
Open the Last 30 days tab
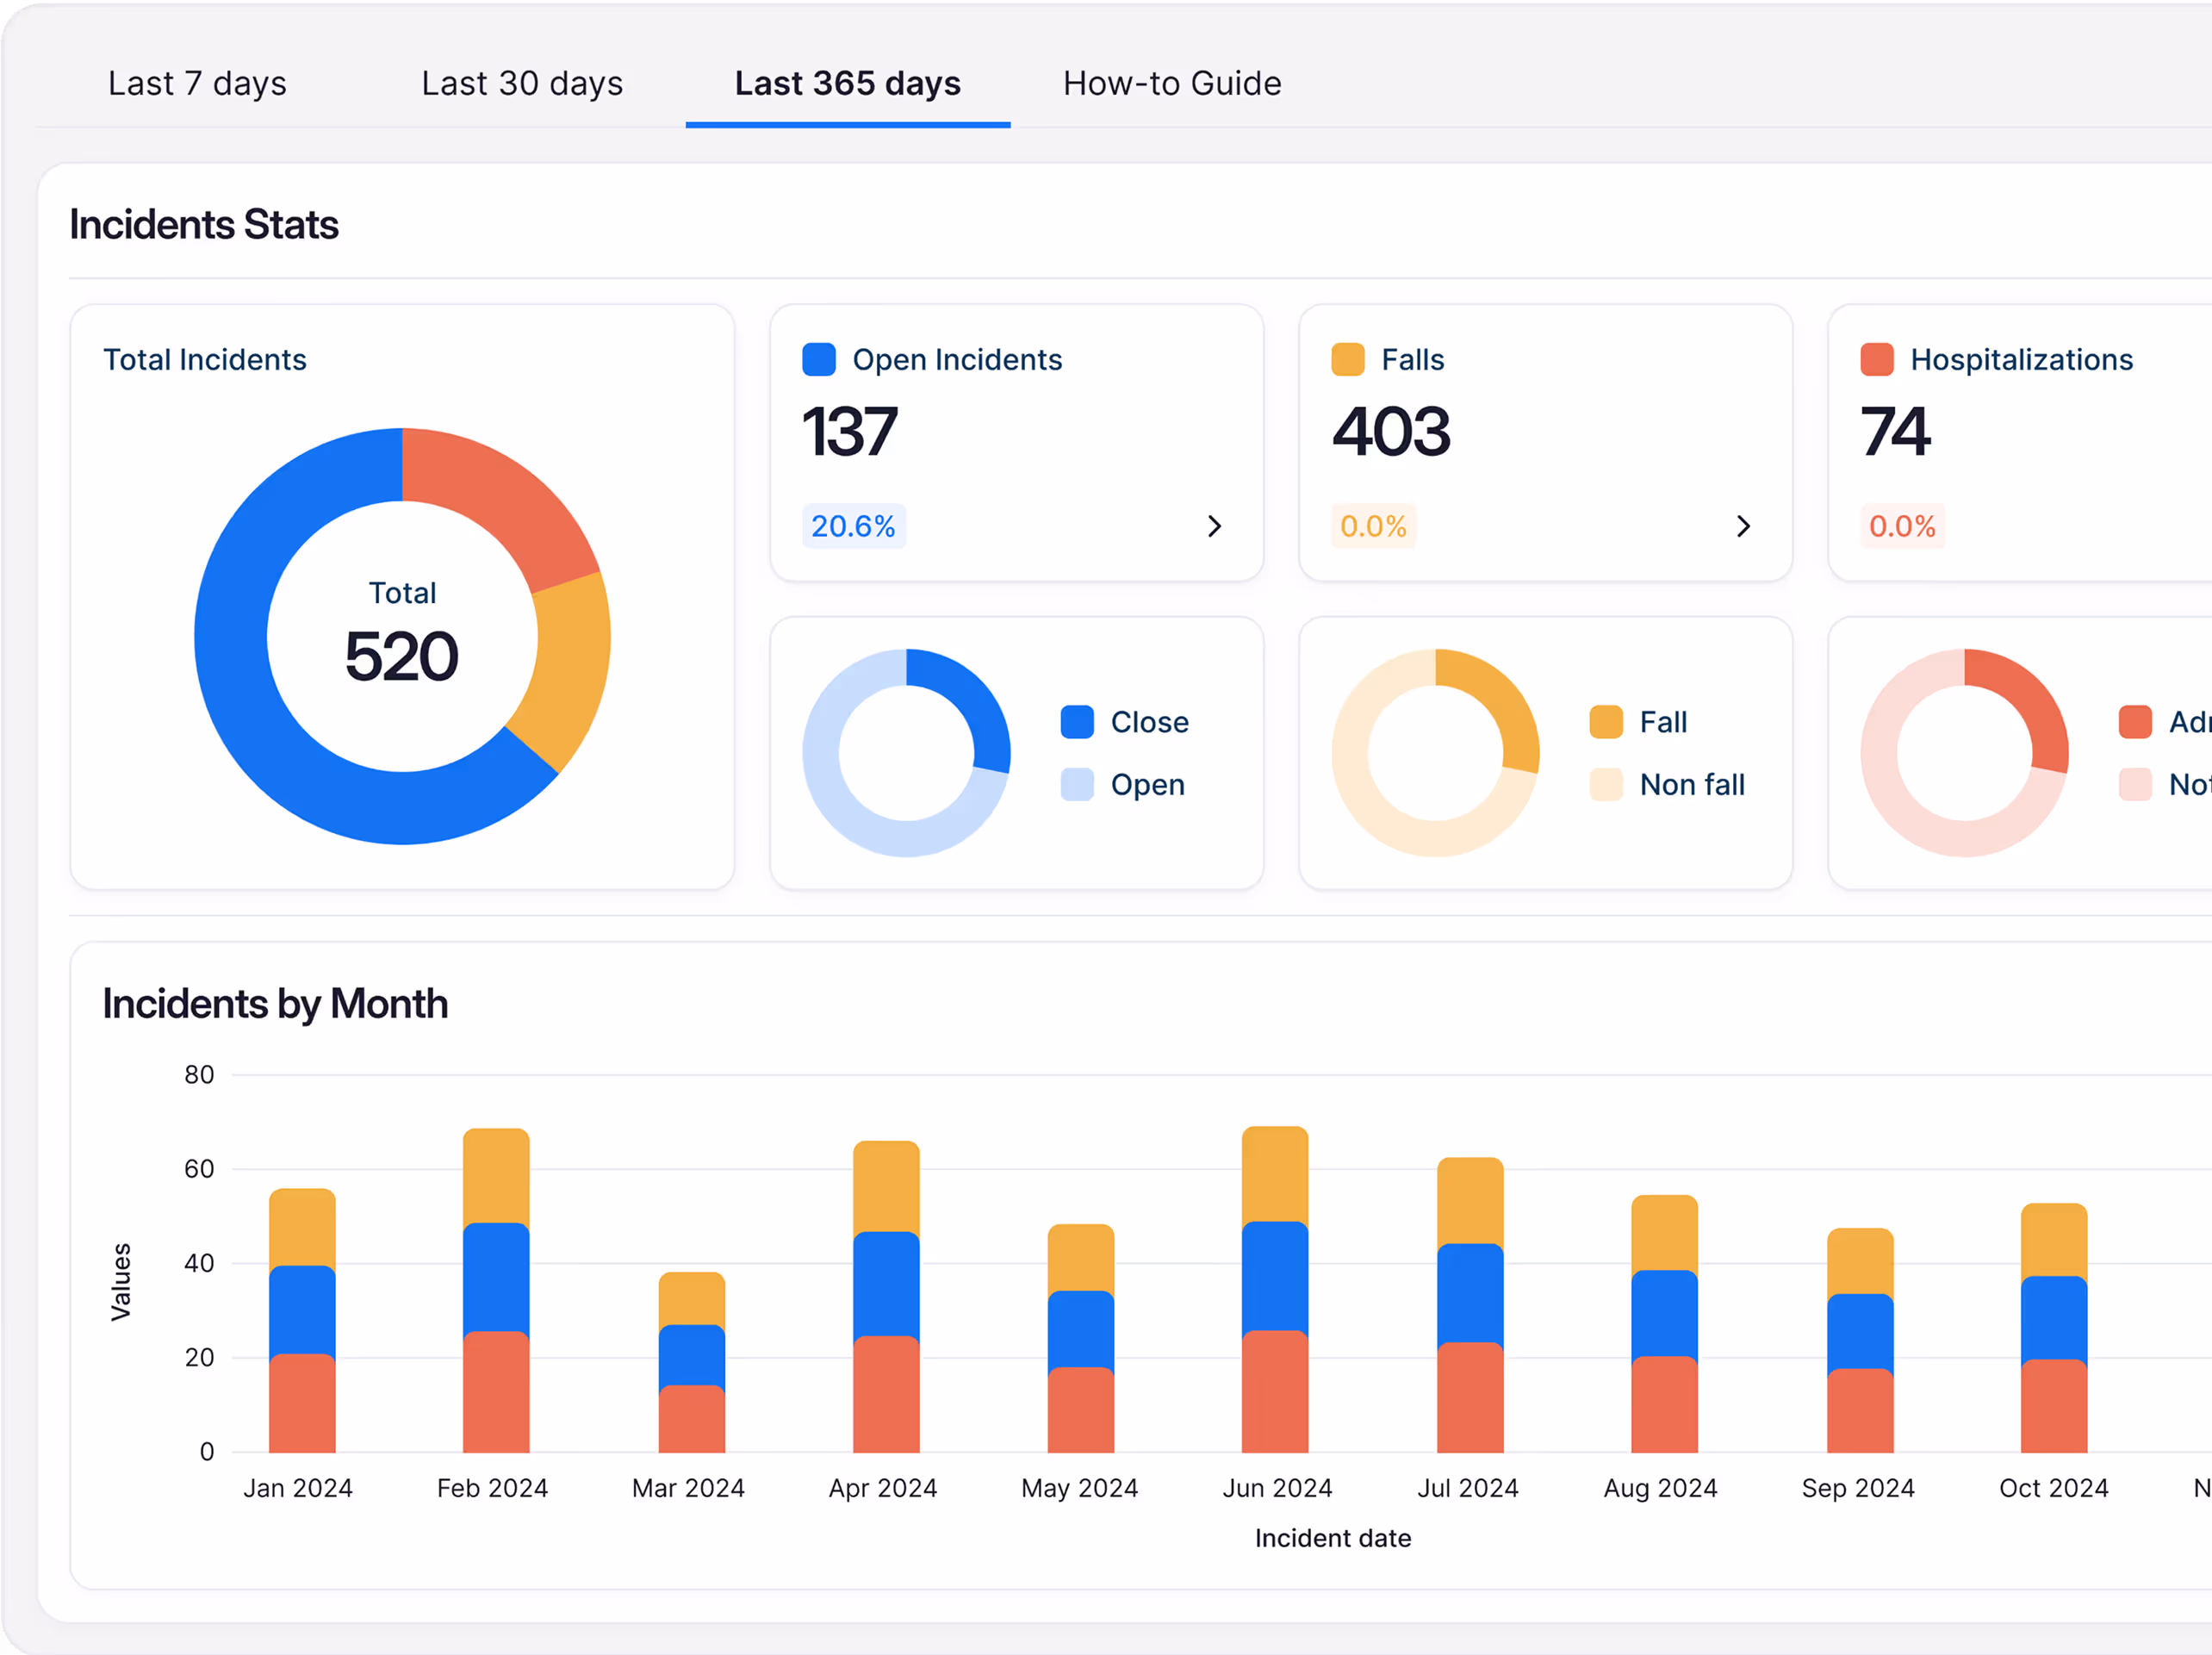tap(522, 83)
